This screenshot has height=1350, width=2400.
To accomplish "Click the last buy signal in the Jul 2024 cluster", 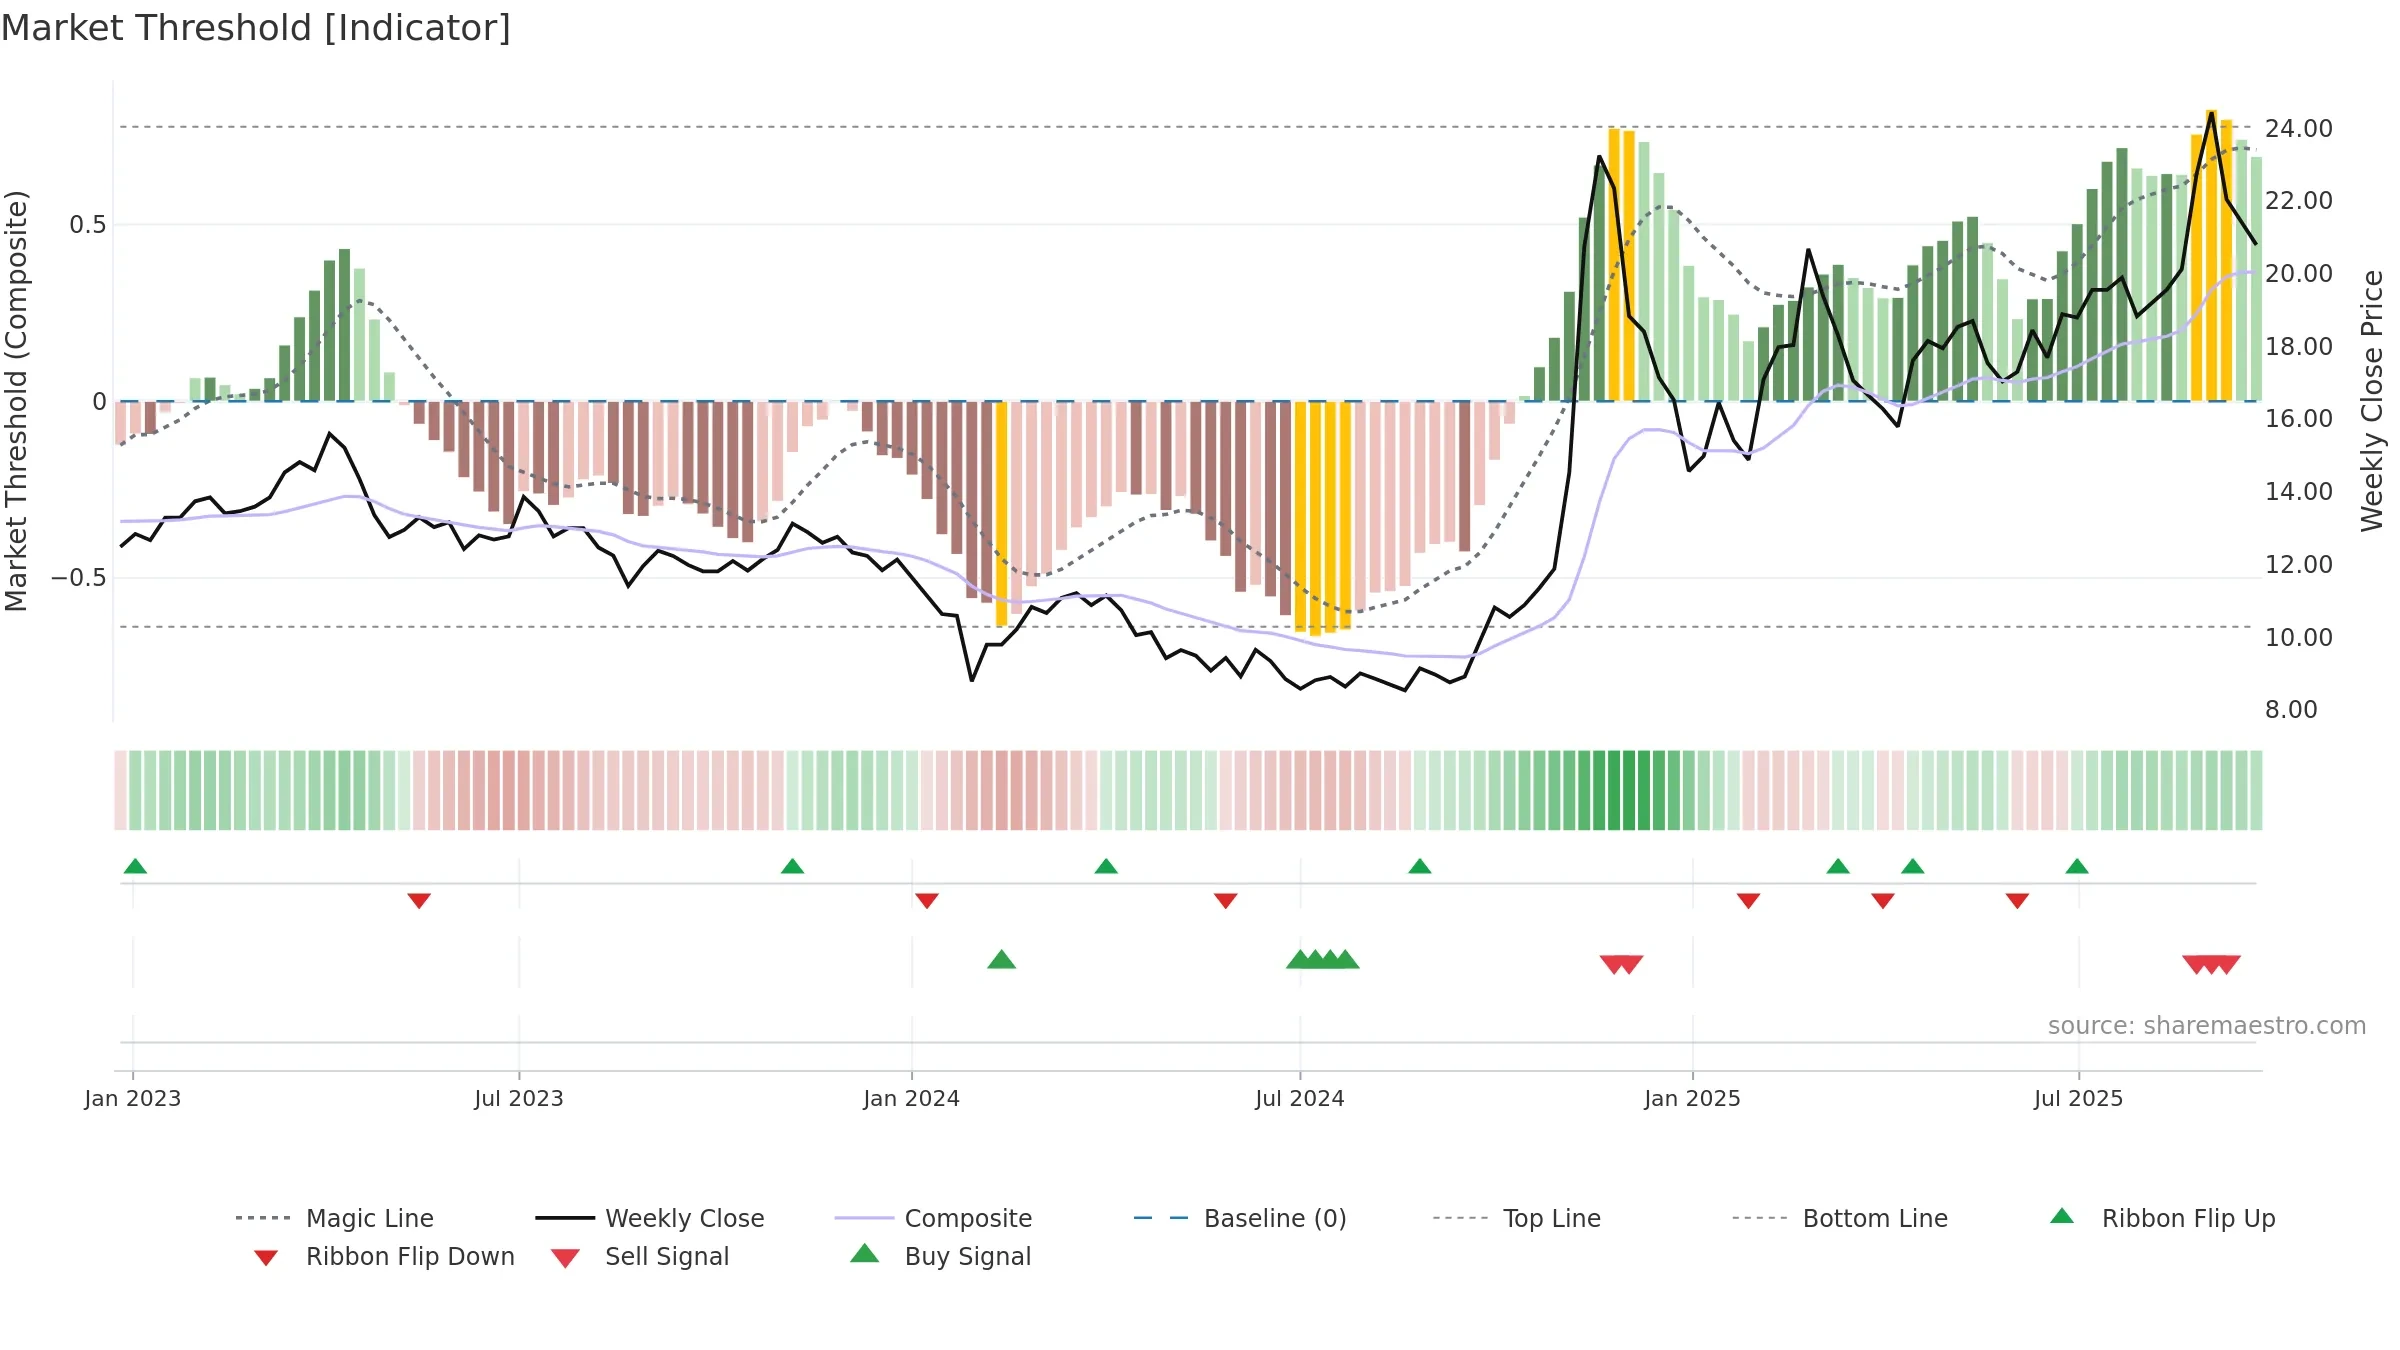I will pos(1347,960).
